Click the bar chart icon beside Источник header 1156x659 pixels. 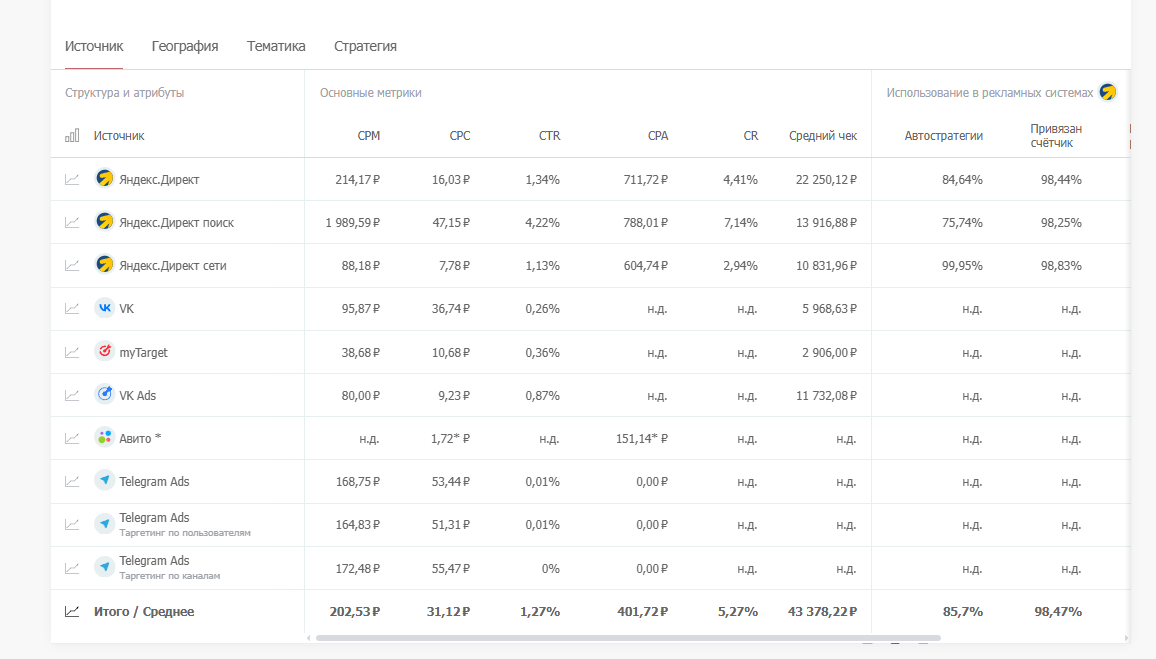click(72, 136)
